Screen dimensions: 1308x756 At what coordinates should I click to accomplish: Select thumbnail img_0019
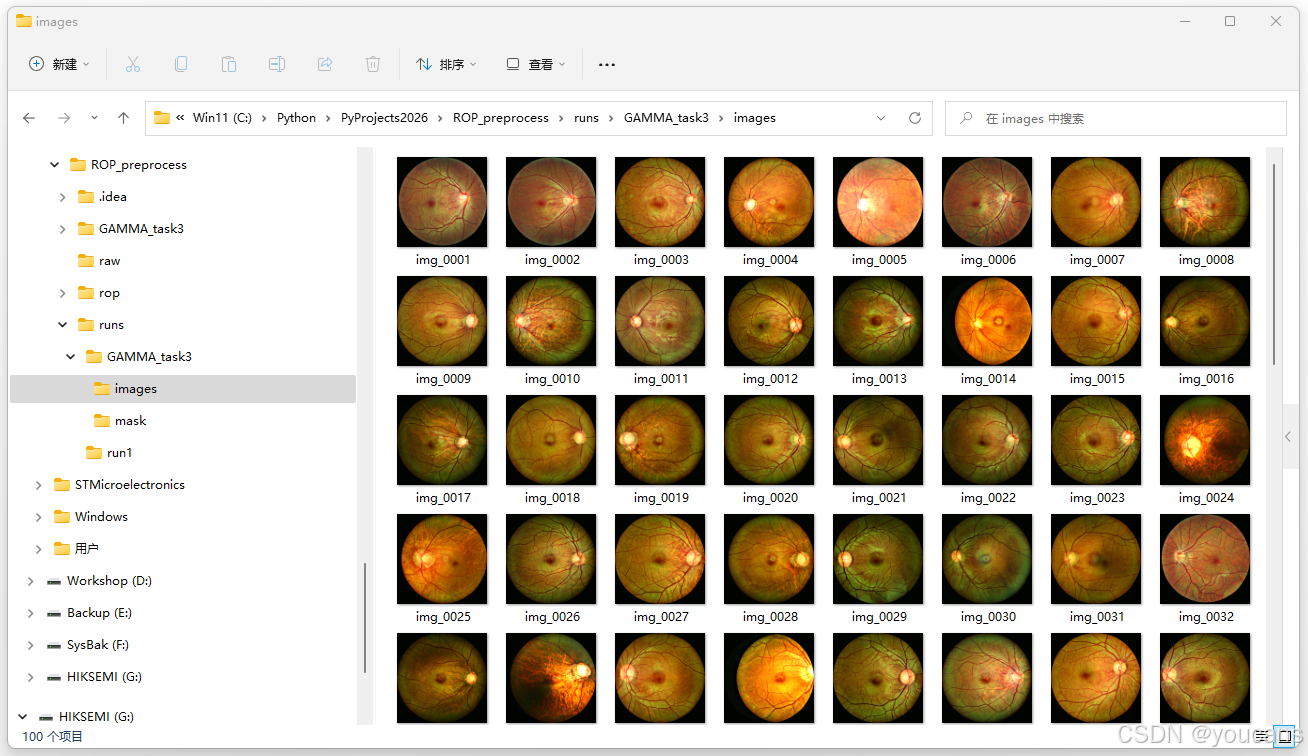pyautogui.click(x=660, y=439)
